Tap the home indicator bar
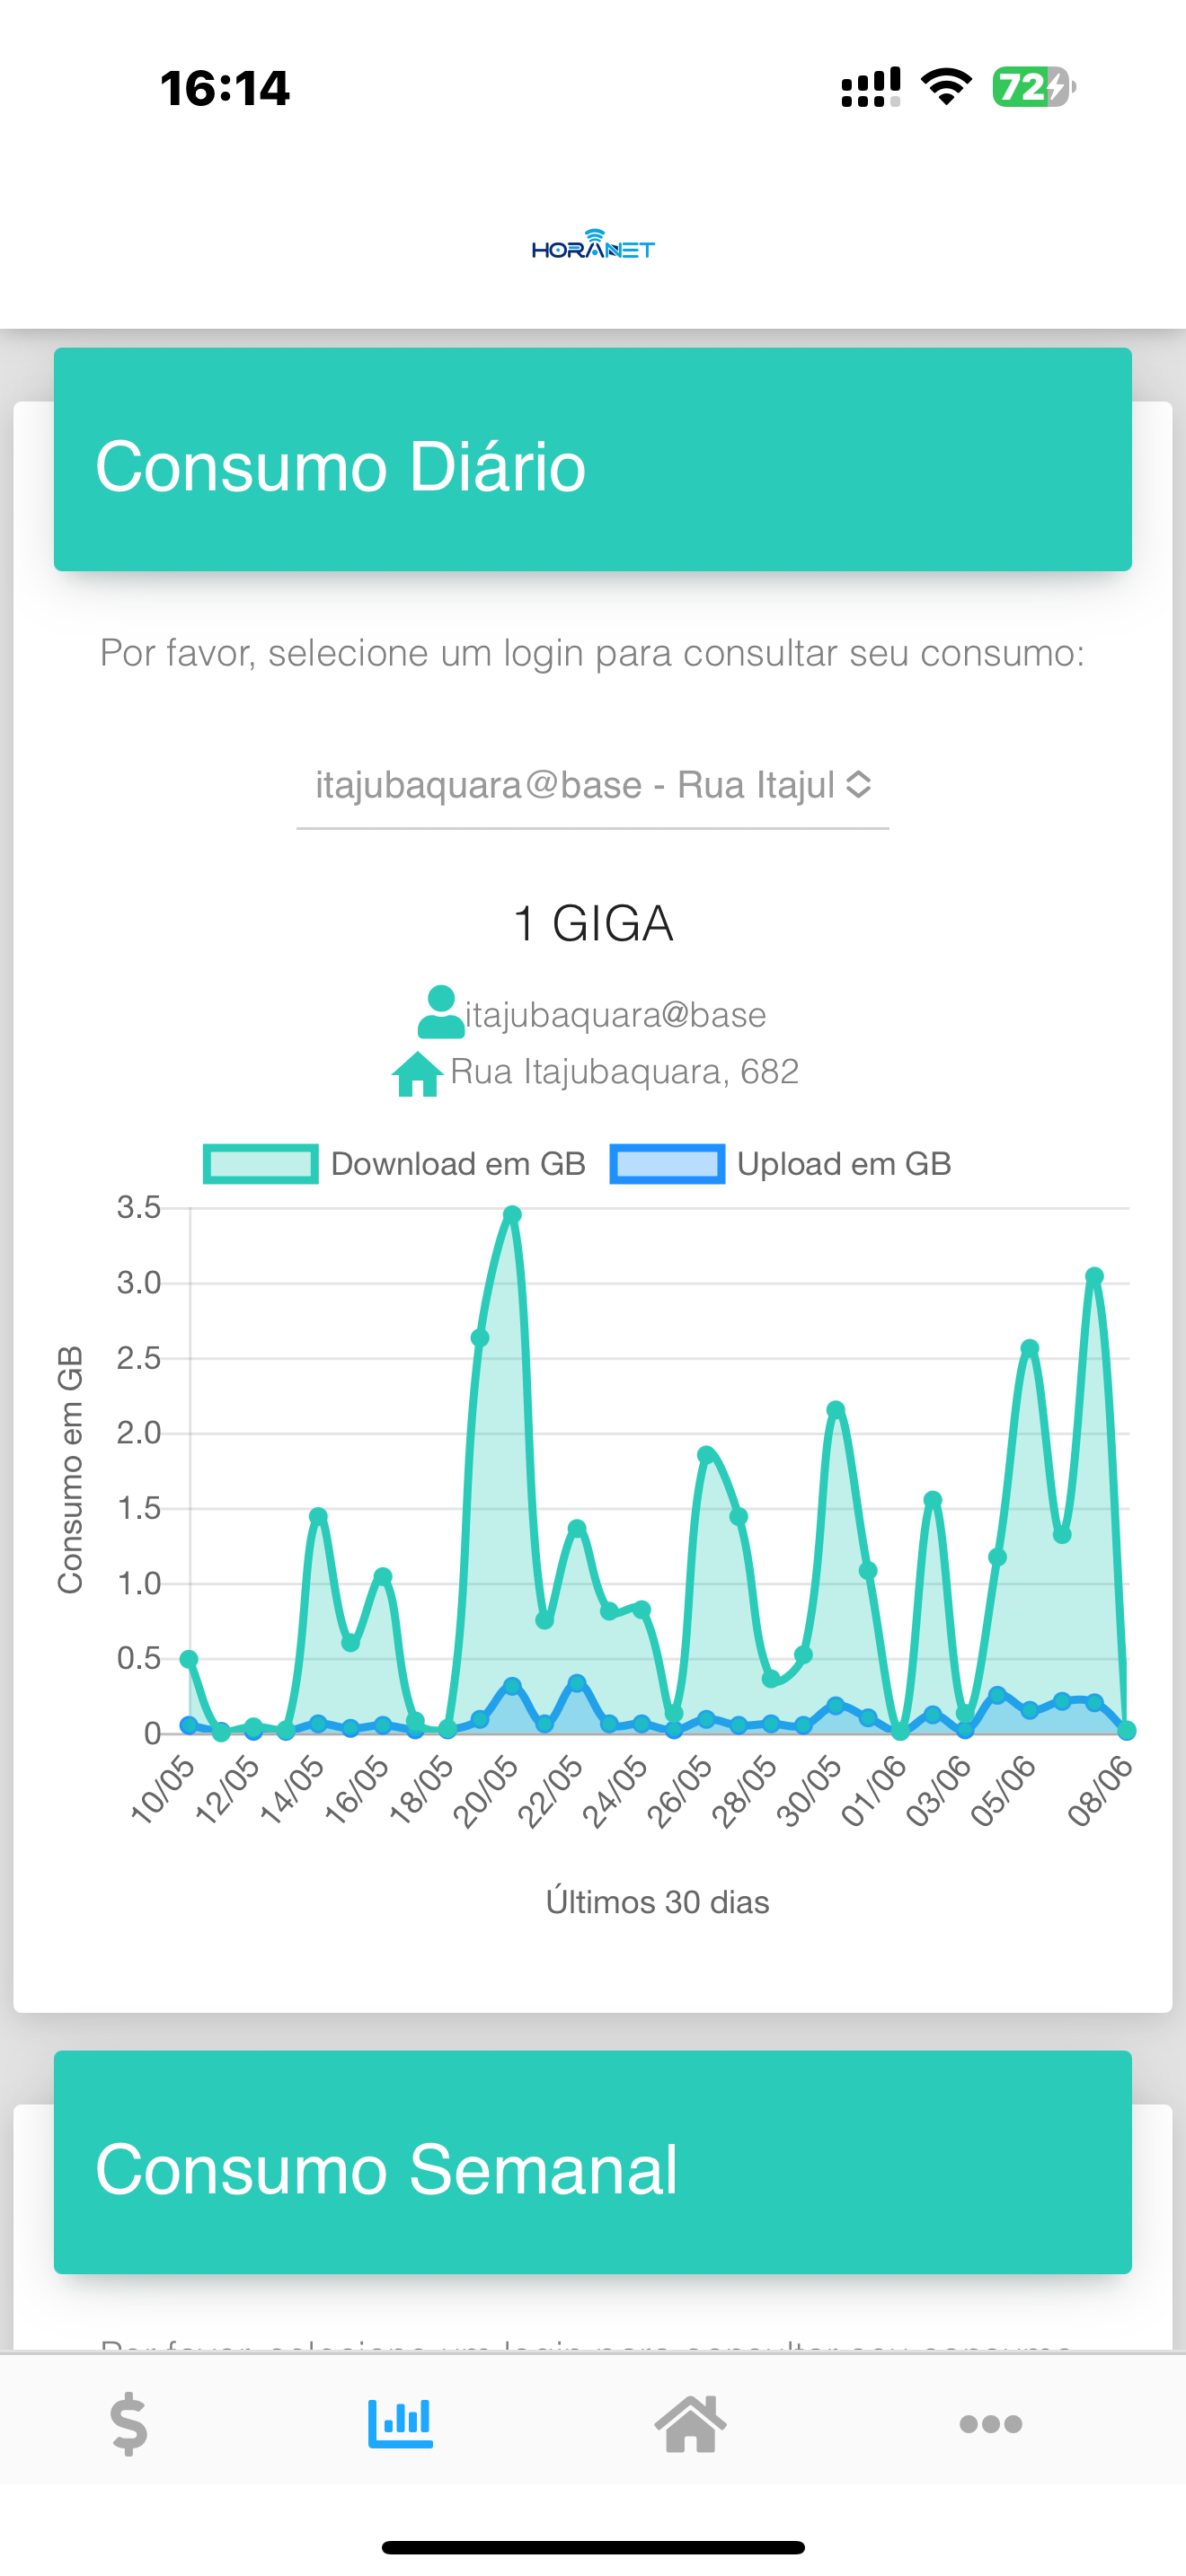 tap(593, 2547)
